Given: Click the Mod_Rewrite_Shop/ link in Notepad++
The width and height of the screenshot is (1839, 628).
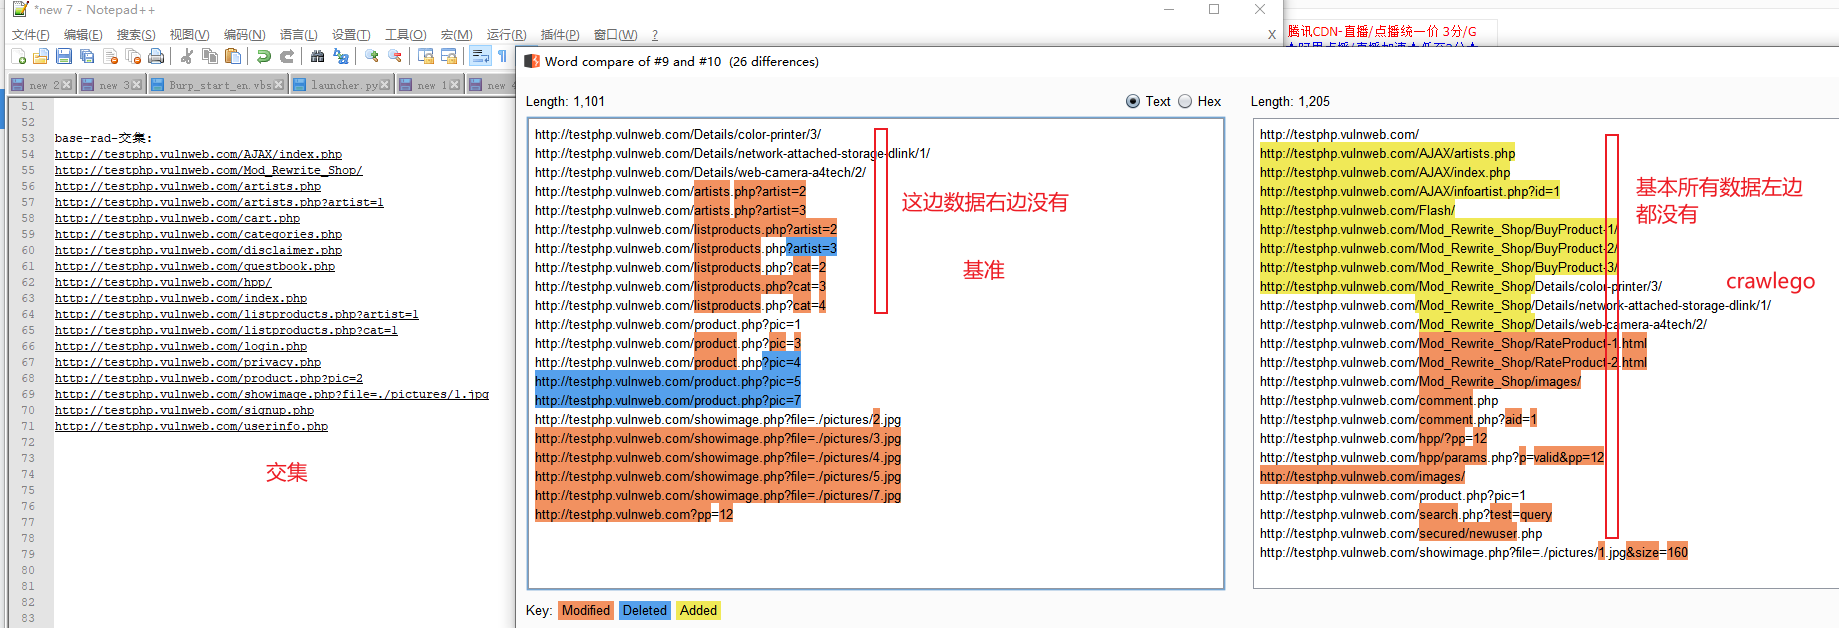Looking at the screenshot, I should click(x=208, y=170).
